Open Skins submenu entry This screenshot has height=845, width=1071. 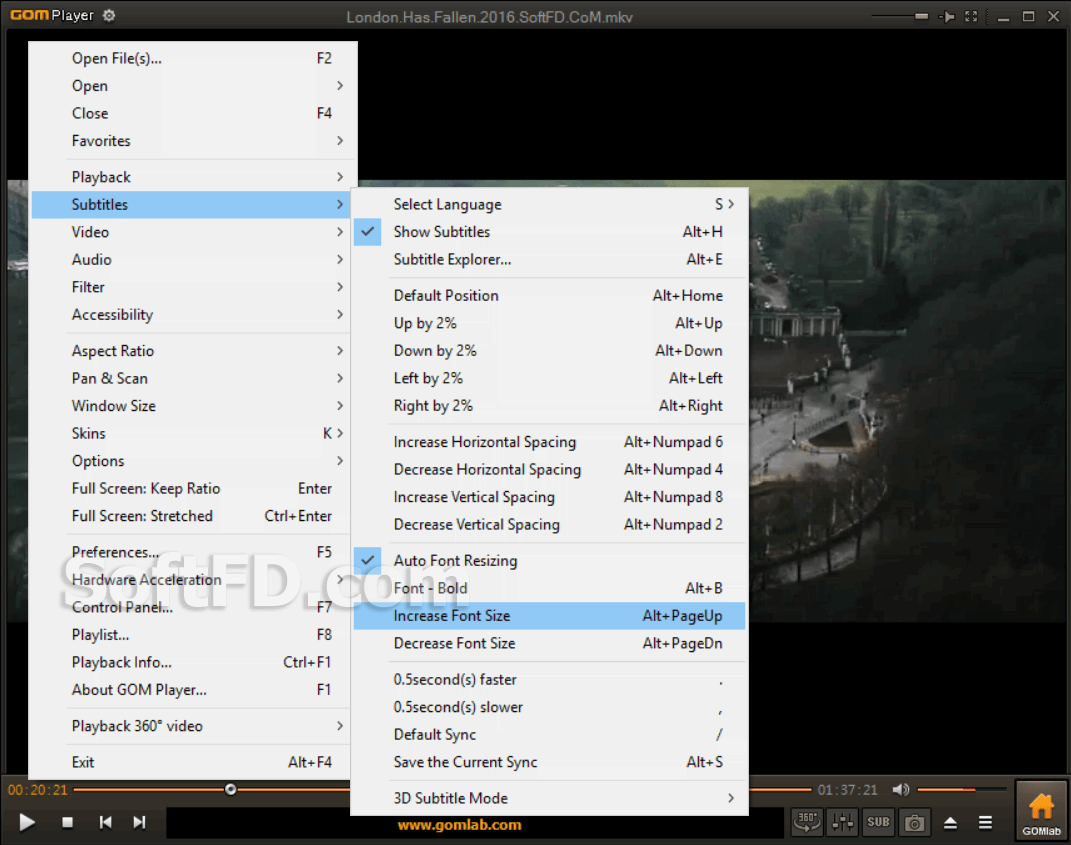[191, 433]
